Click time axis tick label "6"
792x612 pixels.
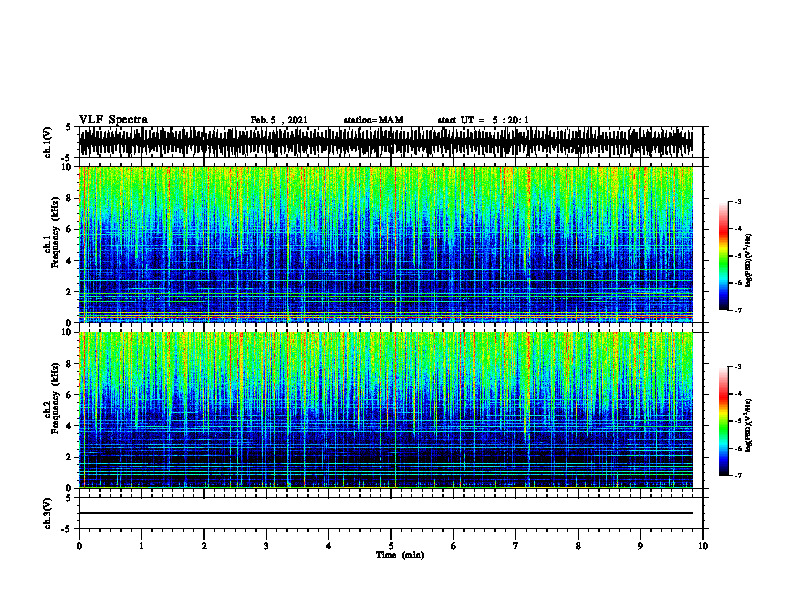[x=454, y=546]
